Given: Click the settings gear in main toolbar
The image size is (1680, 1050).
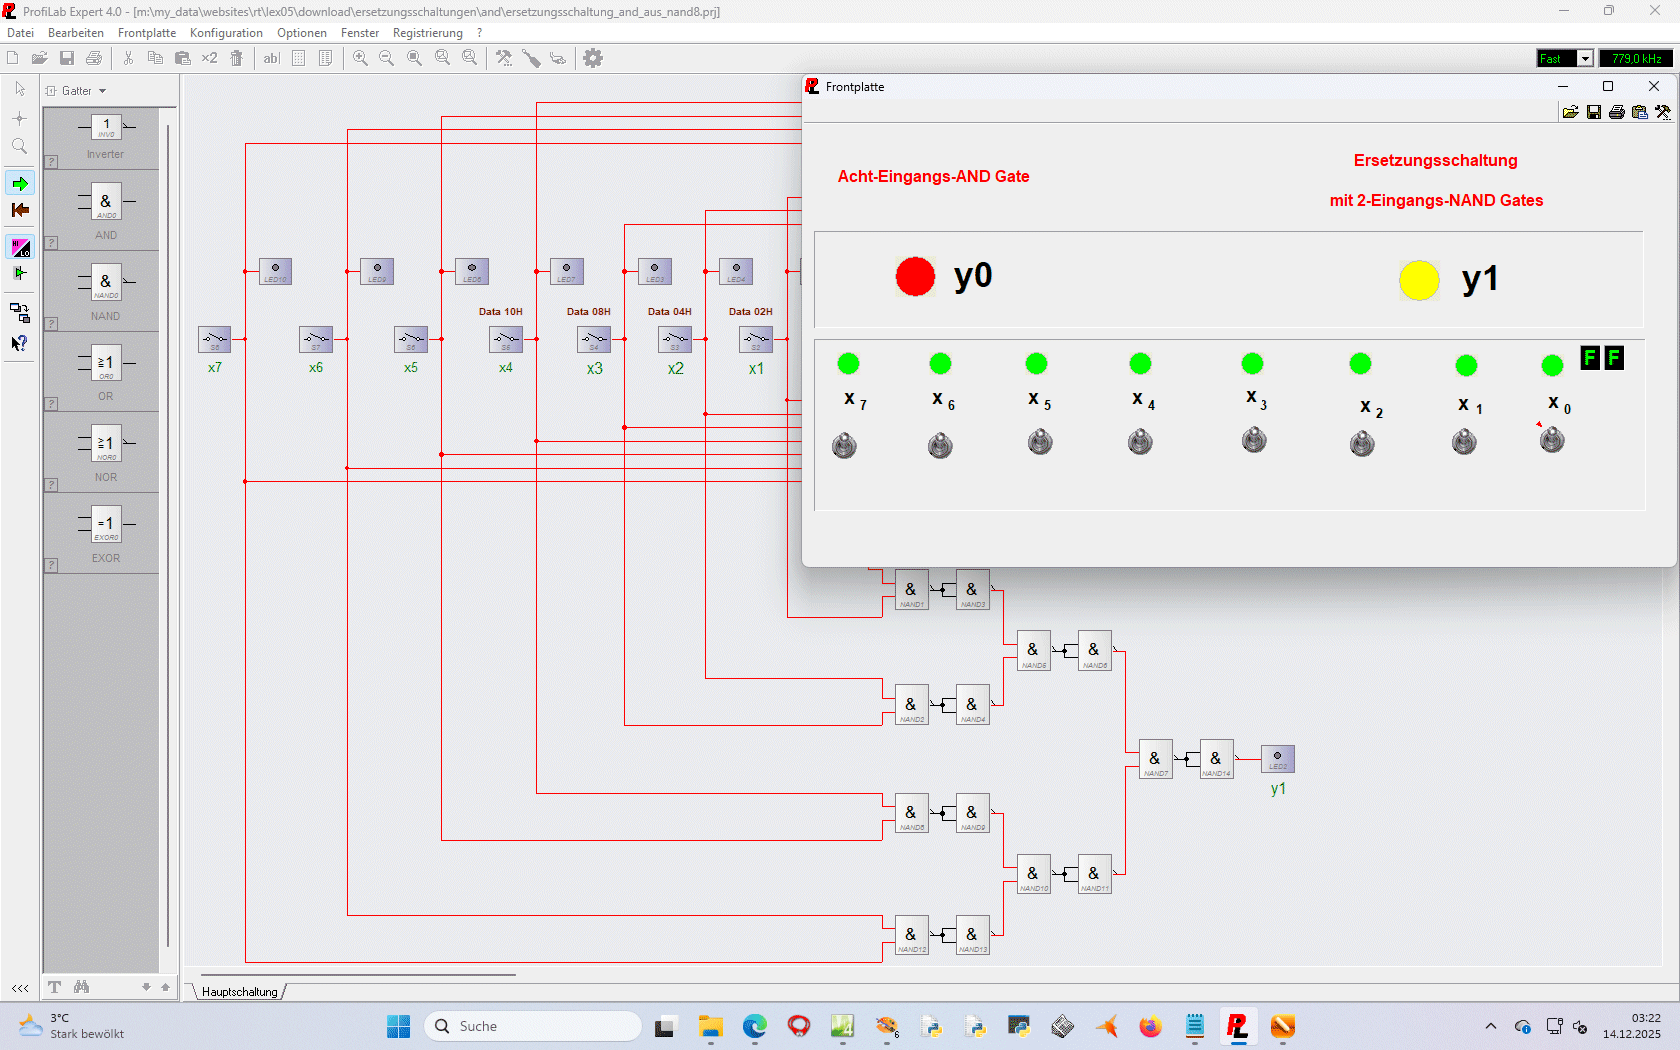Looking at the screenshot, I should click(x=593, y=58).
